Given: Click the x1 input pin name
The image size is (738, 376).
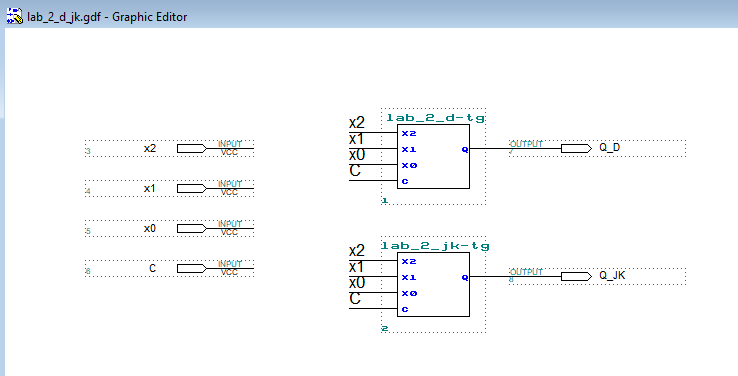Looking at the screenshot, I should (x=150, y=188).
